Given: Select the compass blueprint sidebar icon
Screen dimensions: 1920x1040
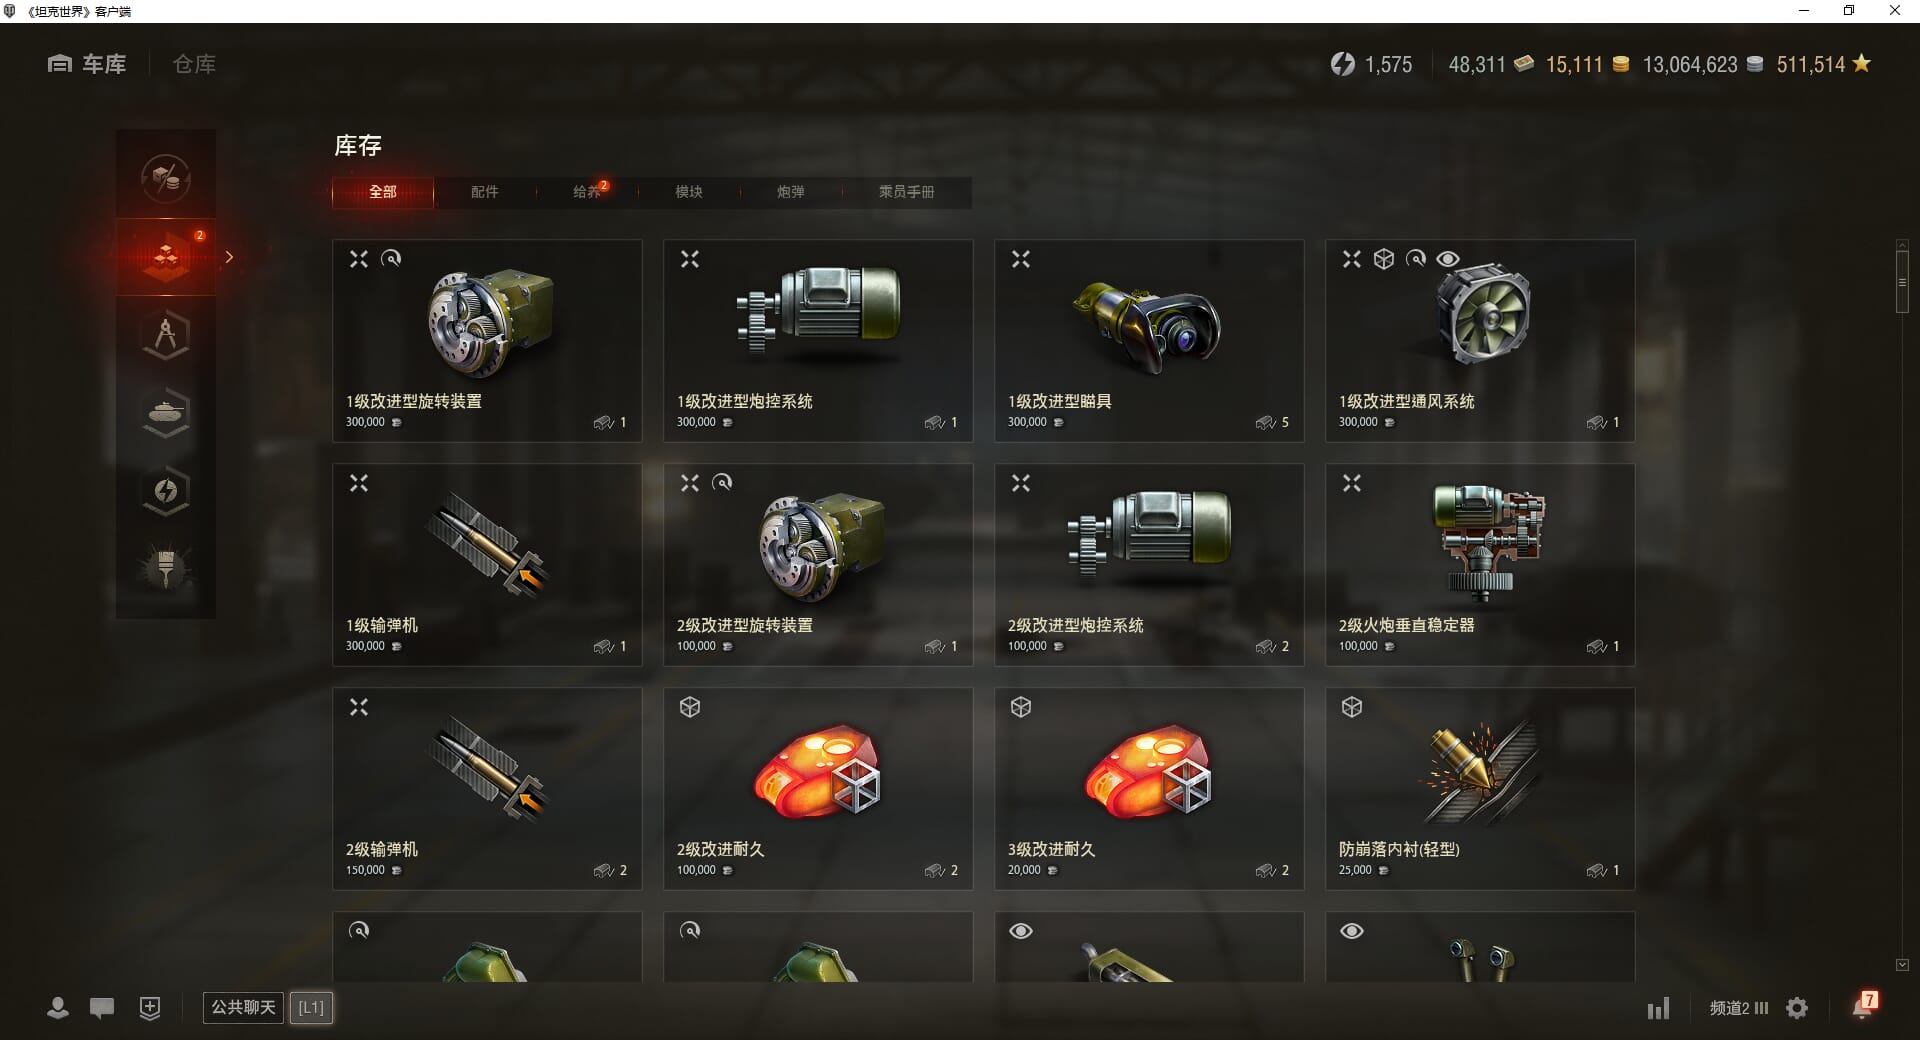Looking at the screenshot, I should tap(166, 335).
